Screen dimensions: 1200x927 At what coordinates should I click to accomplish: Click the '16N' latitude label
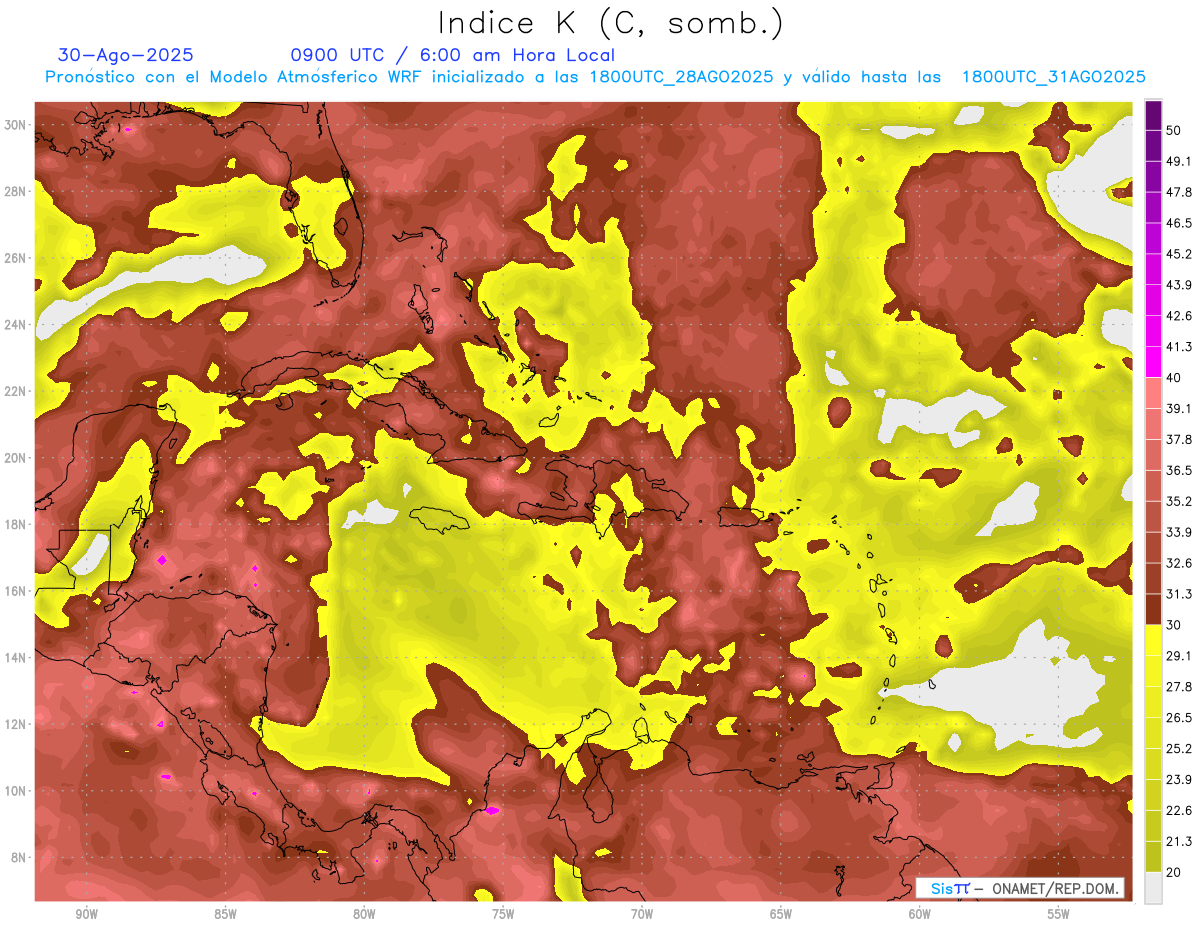click(x=15, y=591)
